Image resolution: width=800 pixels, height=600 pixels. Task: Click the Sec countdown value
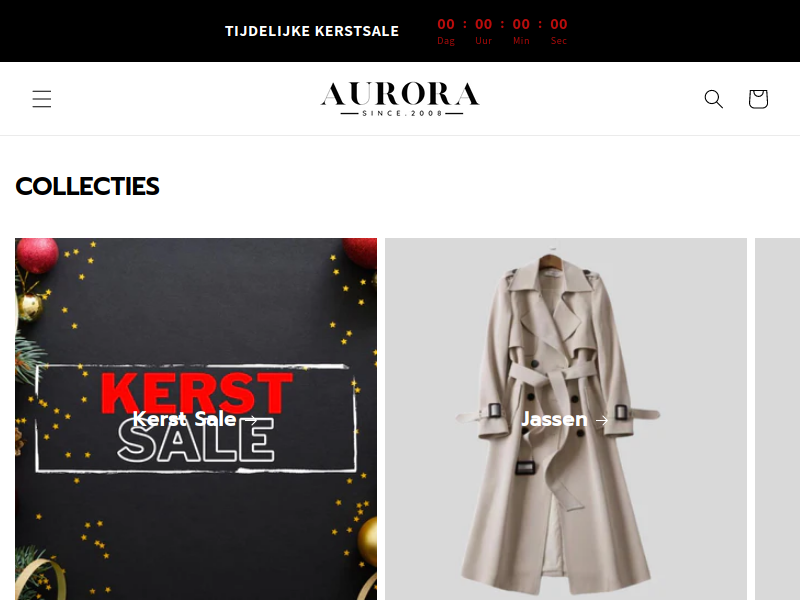559,24
